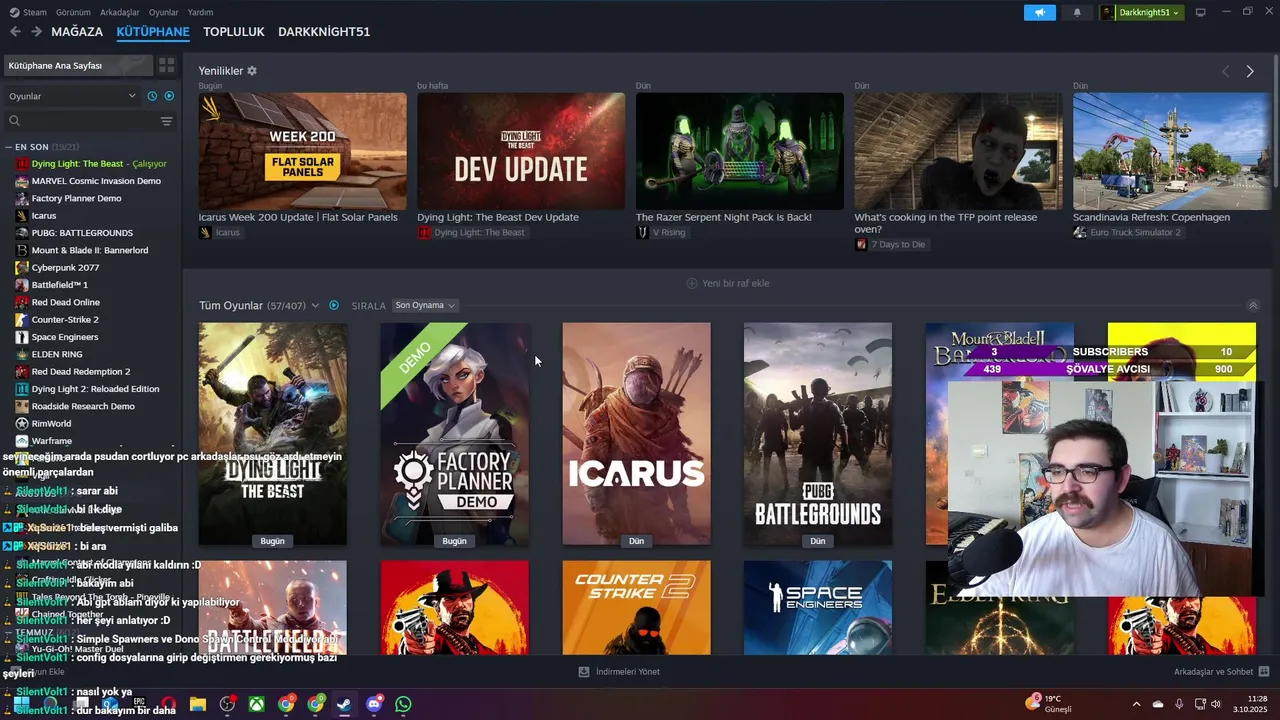
Task: Click Yeni bir raf ekle
Action: click(727, 283)
